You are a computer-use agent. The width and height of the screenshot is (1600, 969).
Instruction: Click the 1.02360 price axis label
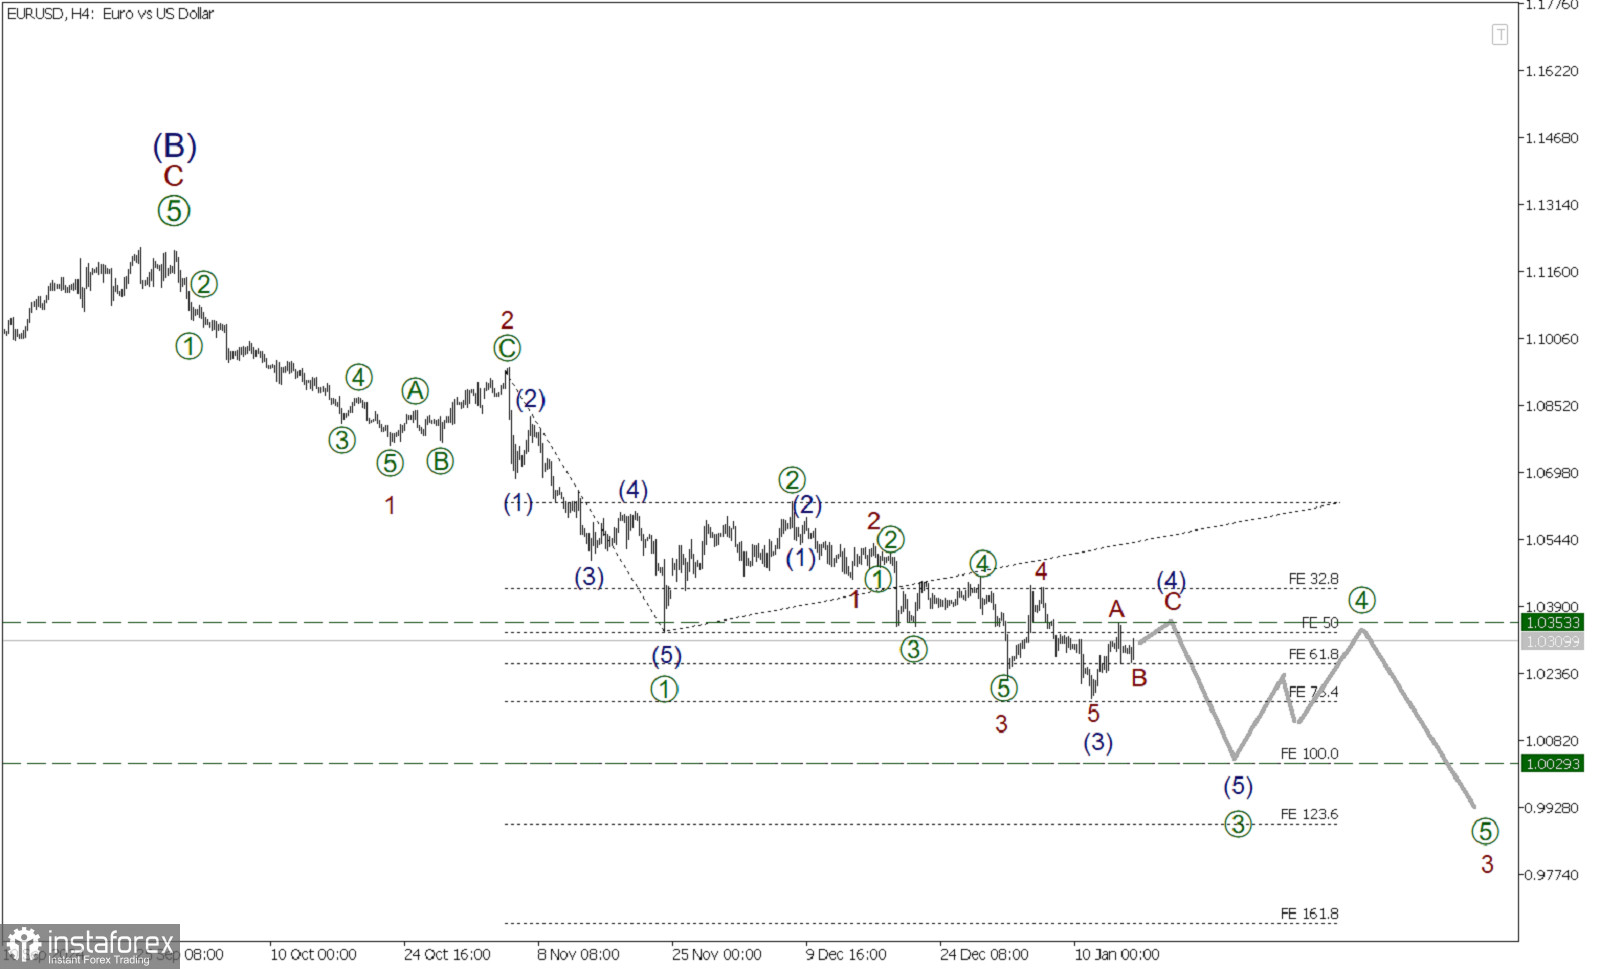1551,674
